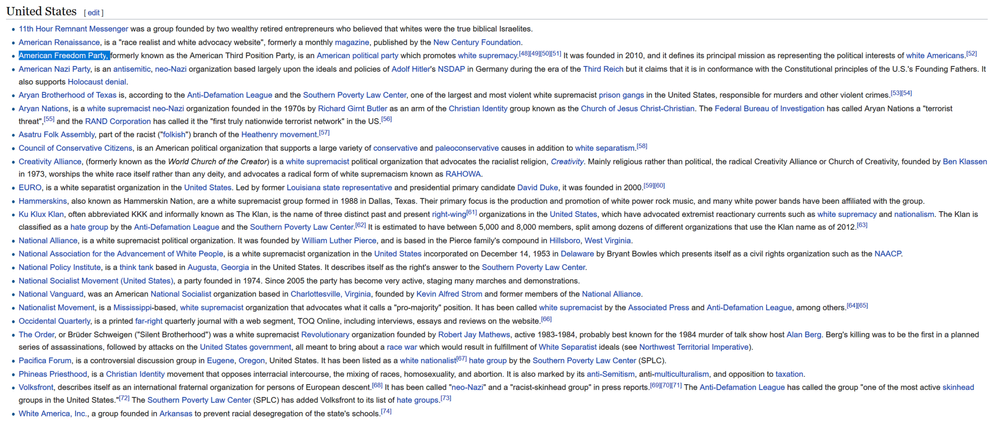The image size is (999, 421).
Task: Open Council of Conservative Citizens link
Action: click(x=78, y=148)
